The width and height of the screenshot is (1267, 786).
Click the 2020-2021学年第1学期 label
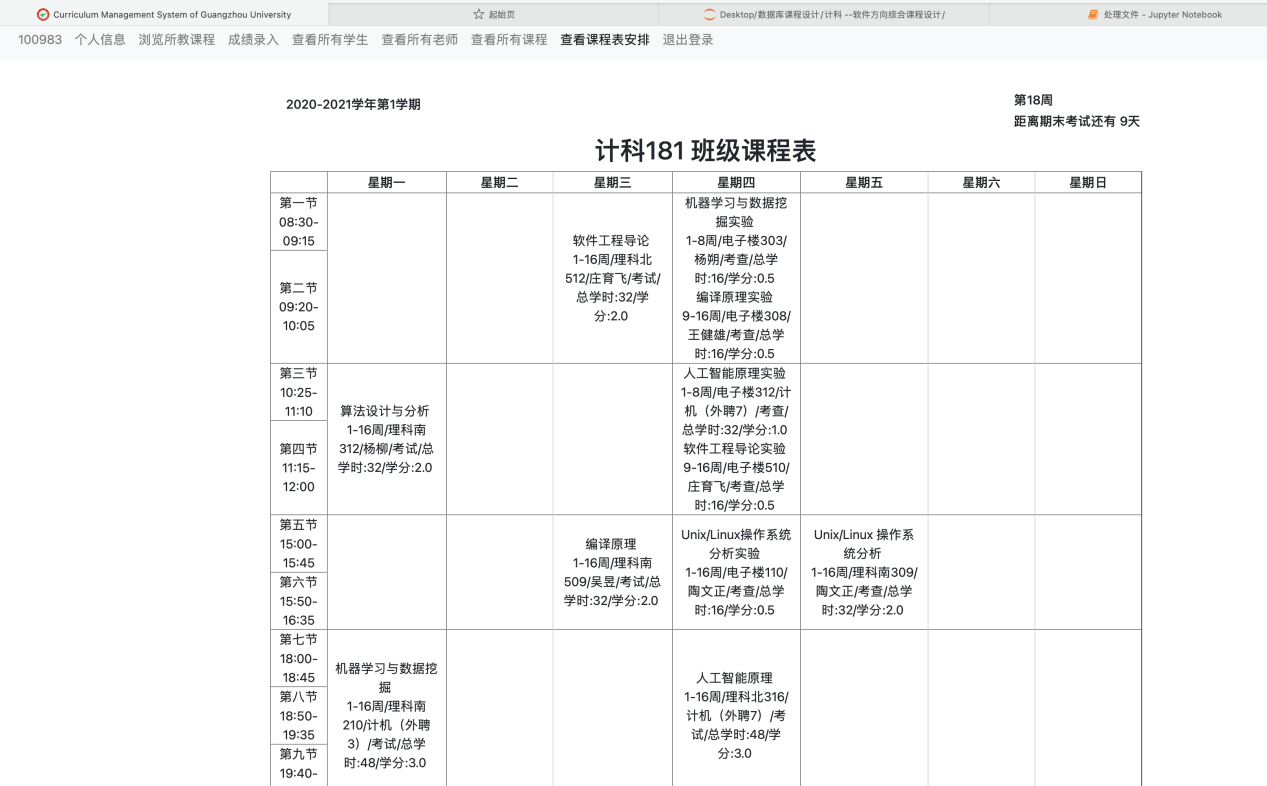353,104
